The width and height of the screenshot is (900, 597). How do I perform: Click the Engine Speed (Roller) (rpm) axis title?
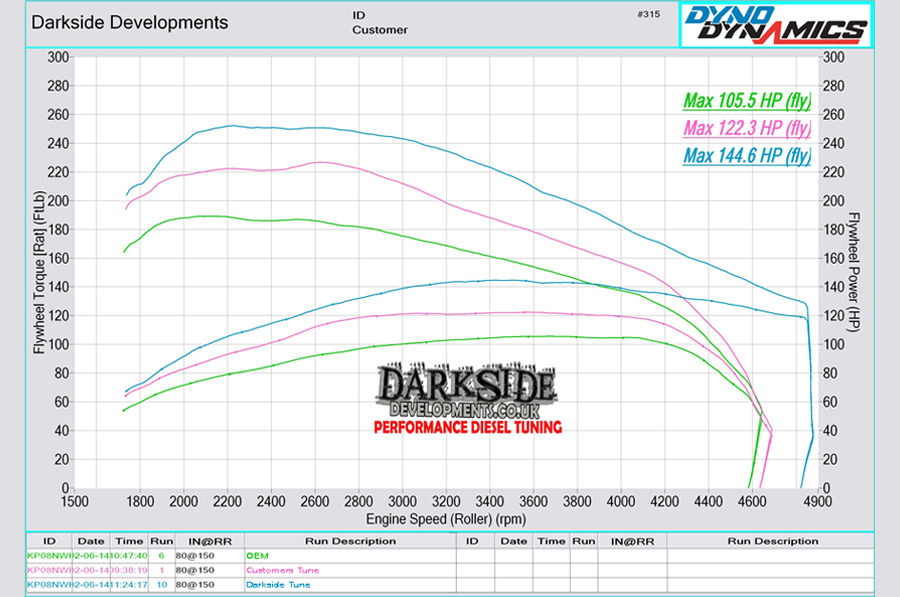tap(446, 519)
